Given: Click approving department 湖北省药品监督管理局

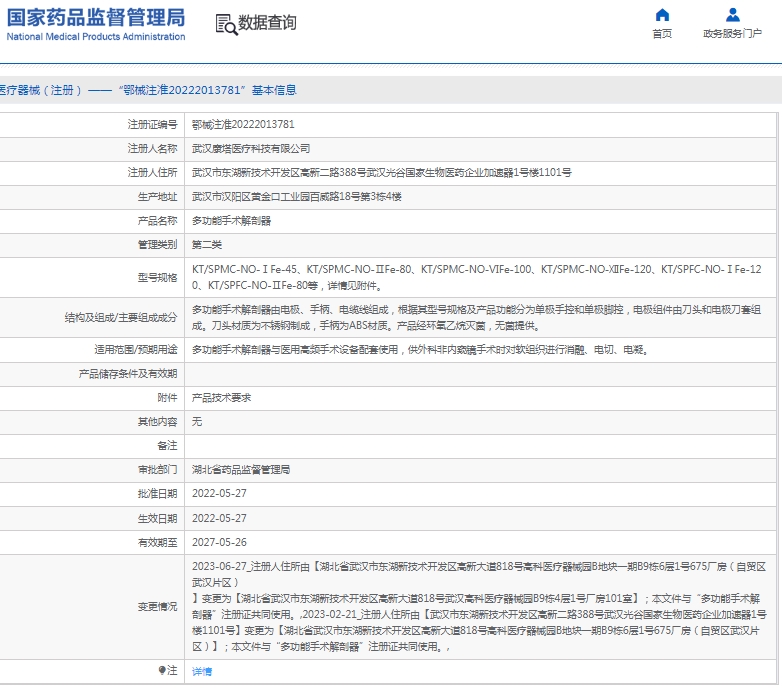Looking at the screenshot, I should pyautogui.click(x=241, y=470).
